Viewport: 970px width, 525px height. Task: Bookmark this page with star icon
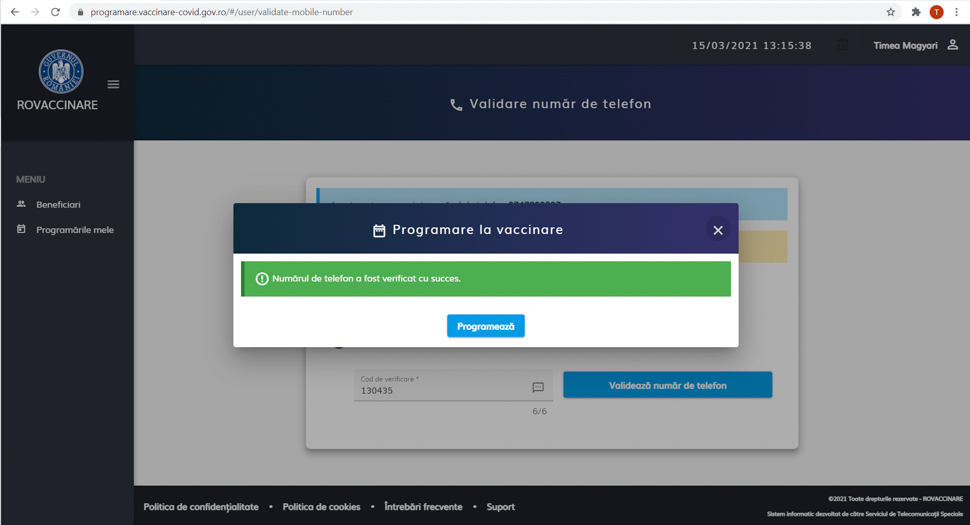tap(890, 12)
